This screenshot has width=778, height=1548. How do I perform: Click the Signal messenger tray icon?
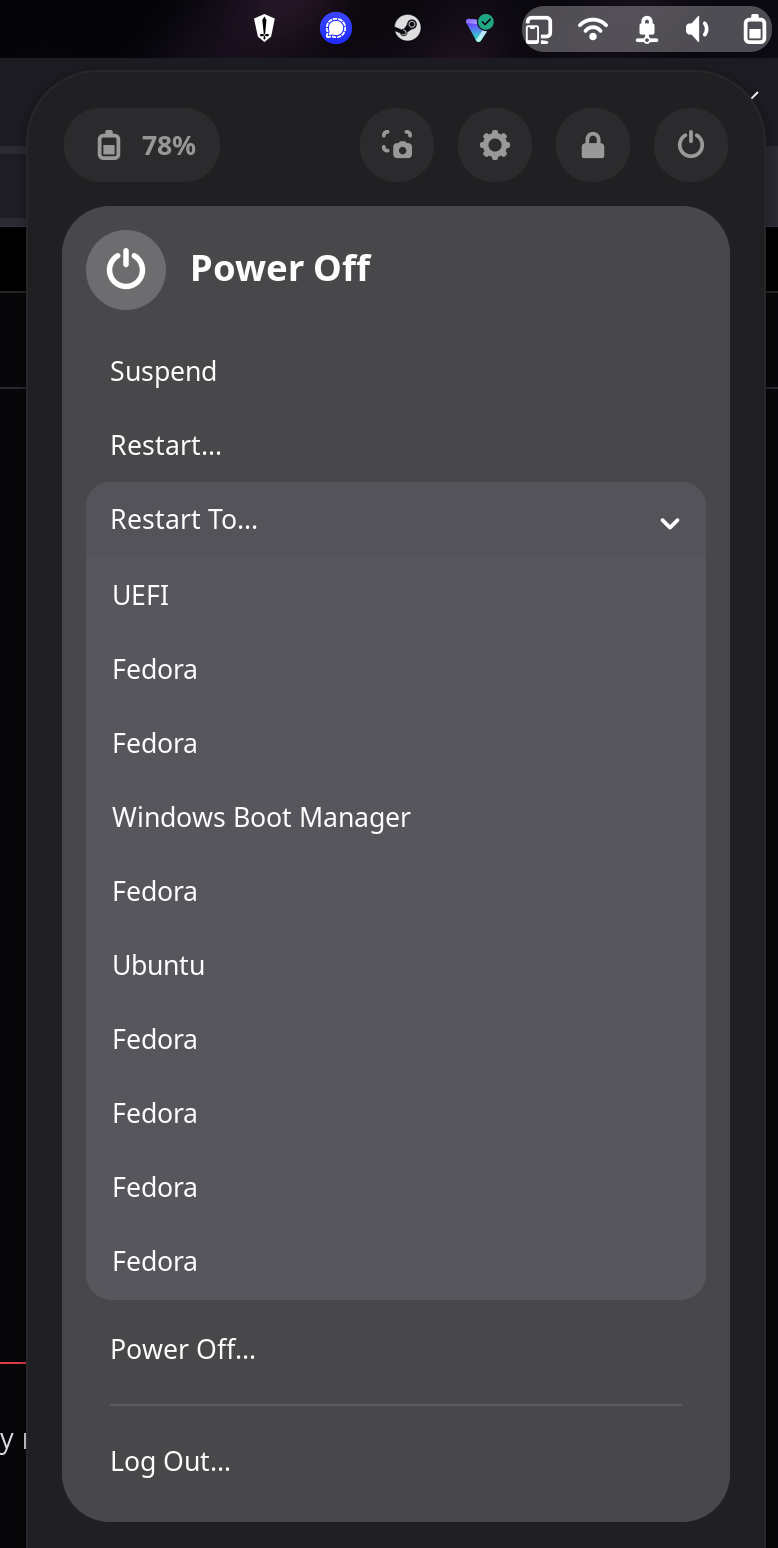pos(336,28)
